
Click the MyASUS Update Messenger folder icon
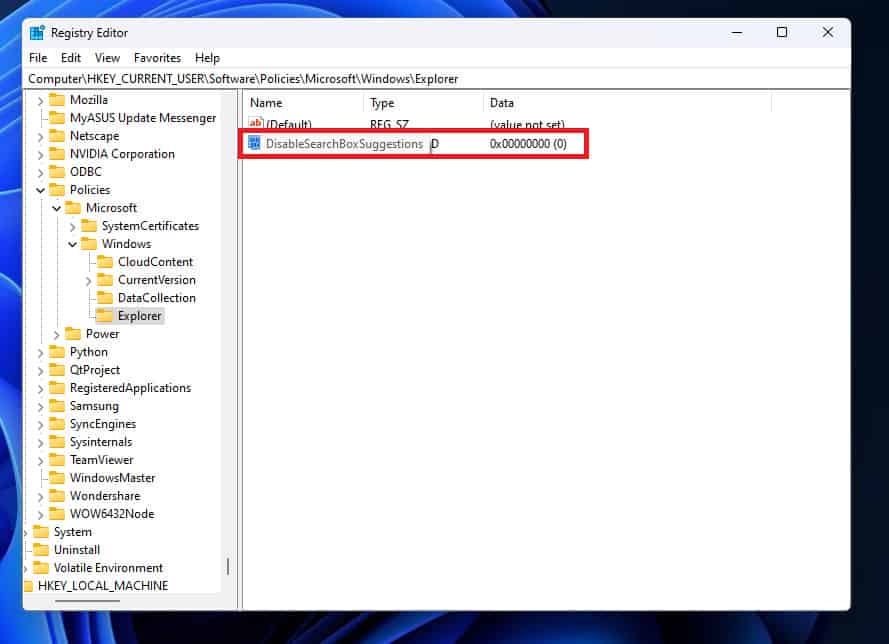(x=57, y=118)
